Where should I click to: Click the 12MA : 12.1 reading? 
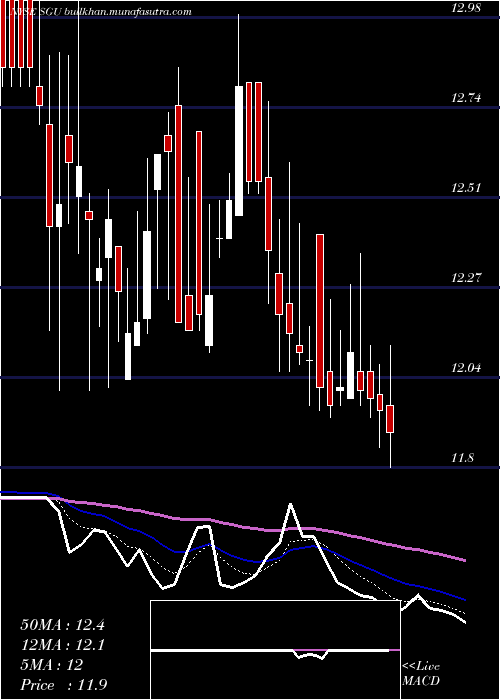(62, 645)
